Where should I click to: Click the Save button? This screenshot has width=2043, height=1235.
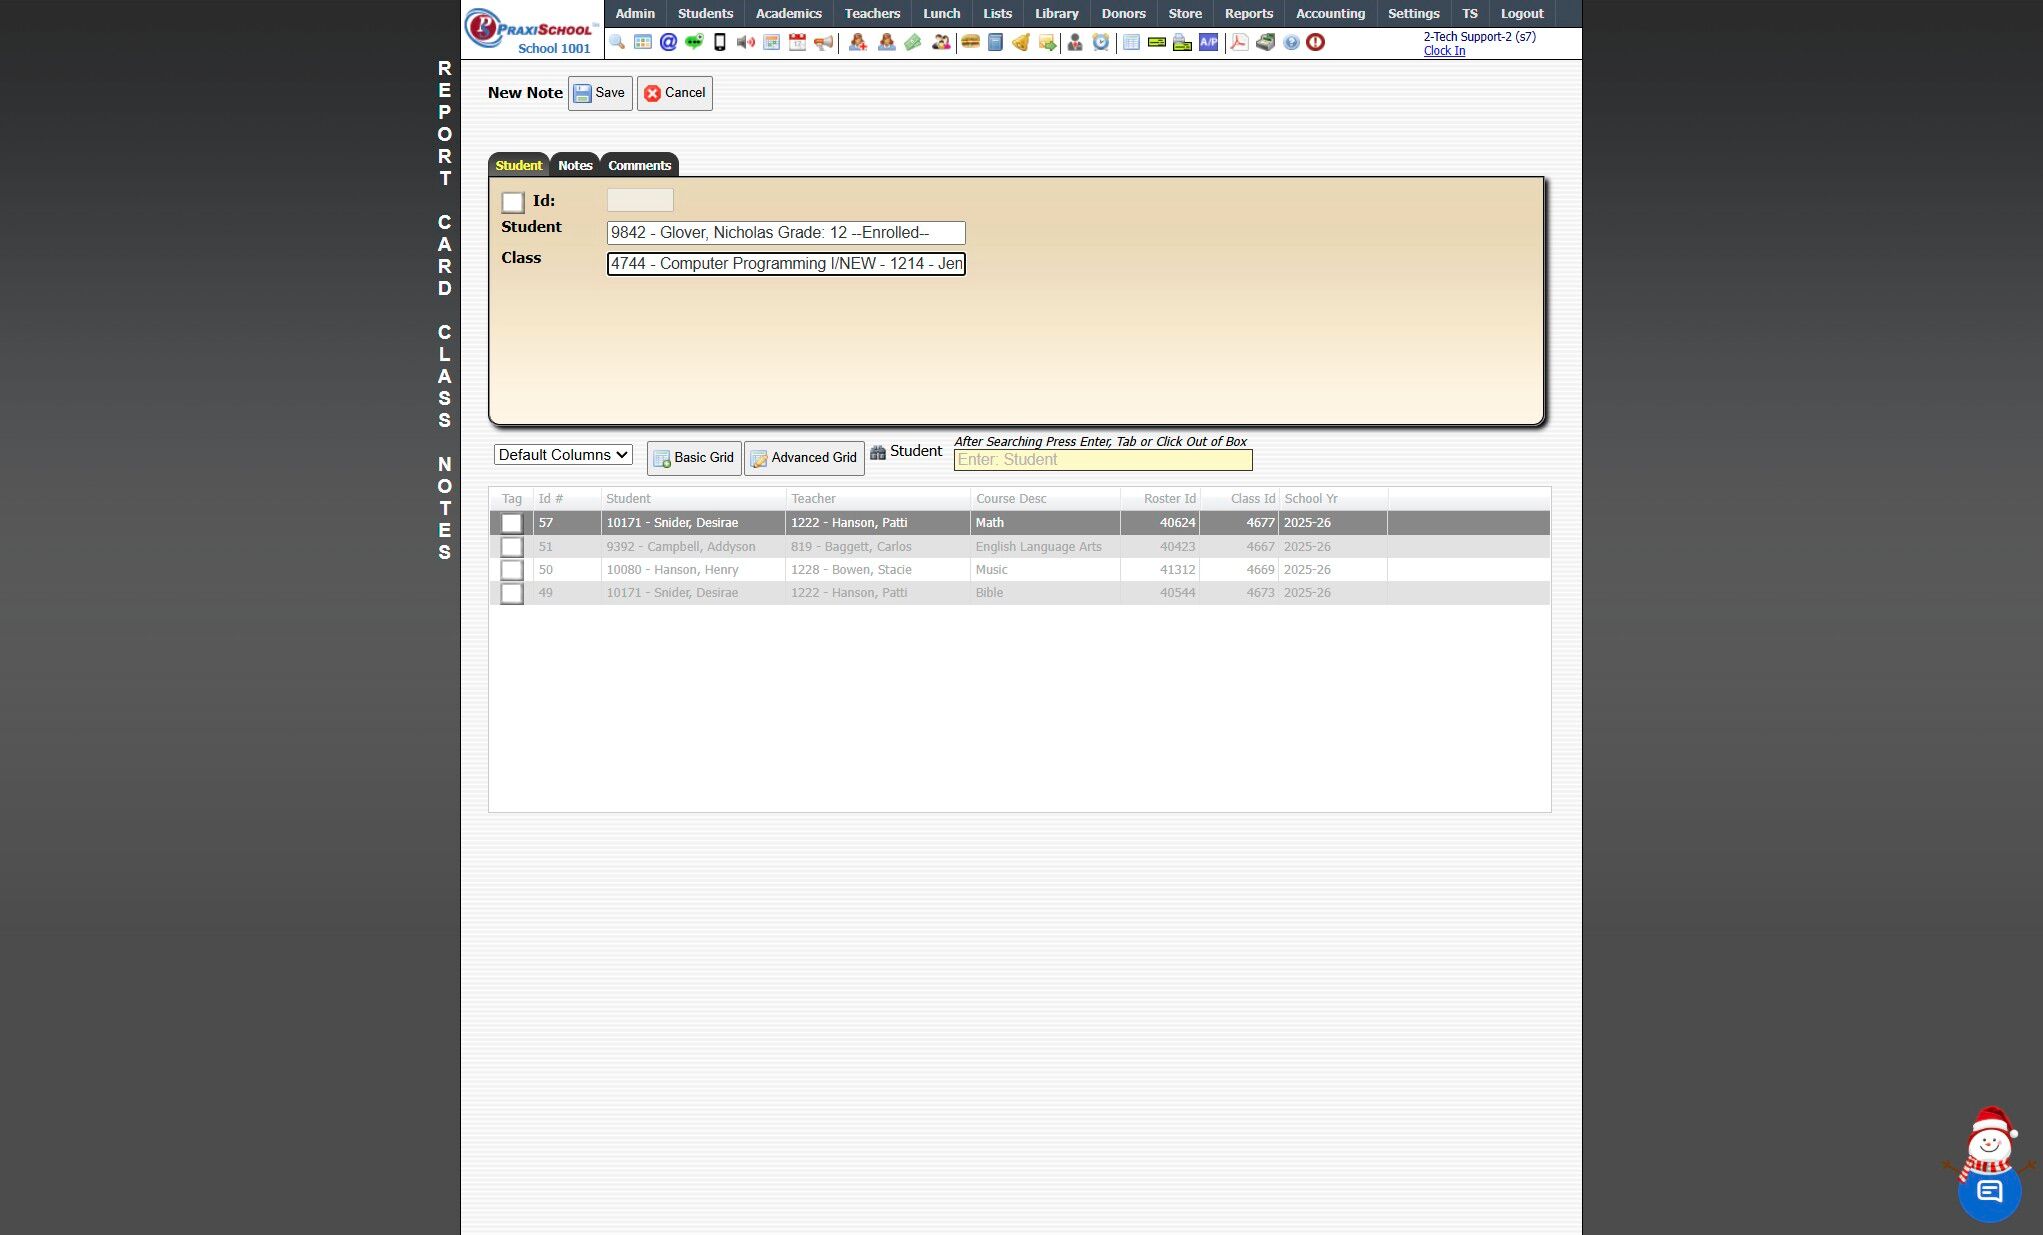tap(600, 93)
